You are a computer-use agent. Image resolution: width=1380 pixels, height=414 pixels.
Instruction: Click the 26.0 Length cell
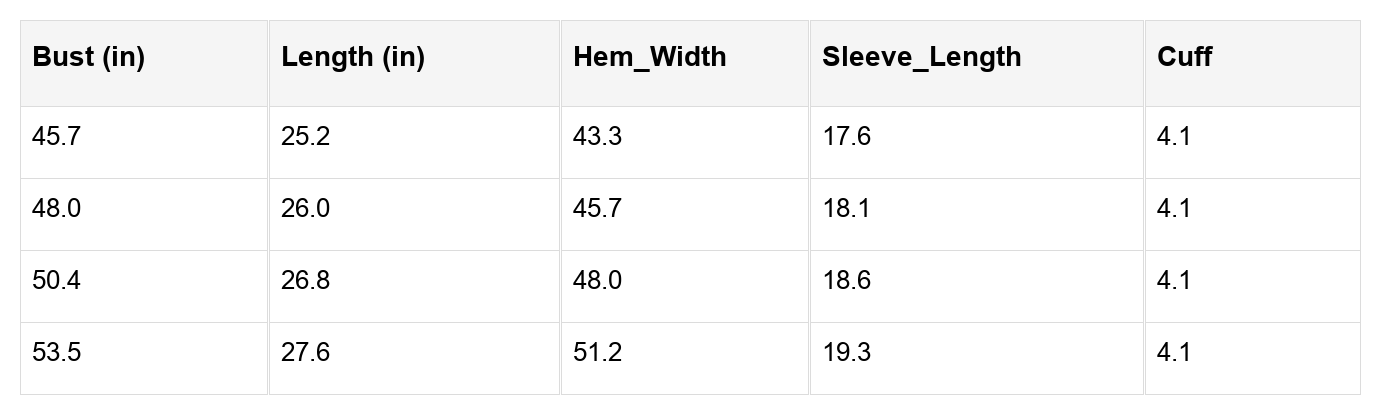tap(305, 209)
